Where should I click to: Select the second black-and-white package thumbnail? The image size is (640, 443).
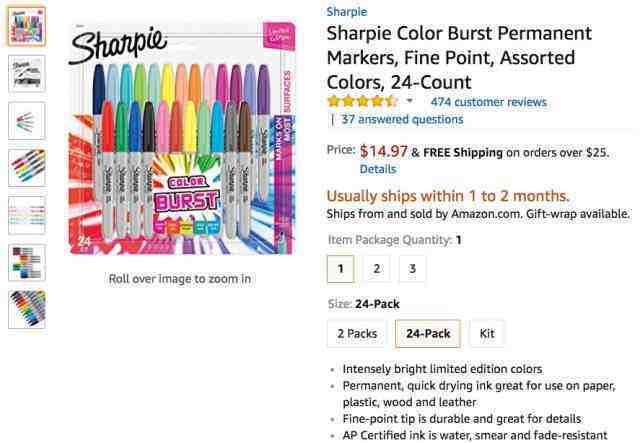[x=27, y=73]
